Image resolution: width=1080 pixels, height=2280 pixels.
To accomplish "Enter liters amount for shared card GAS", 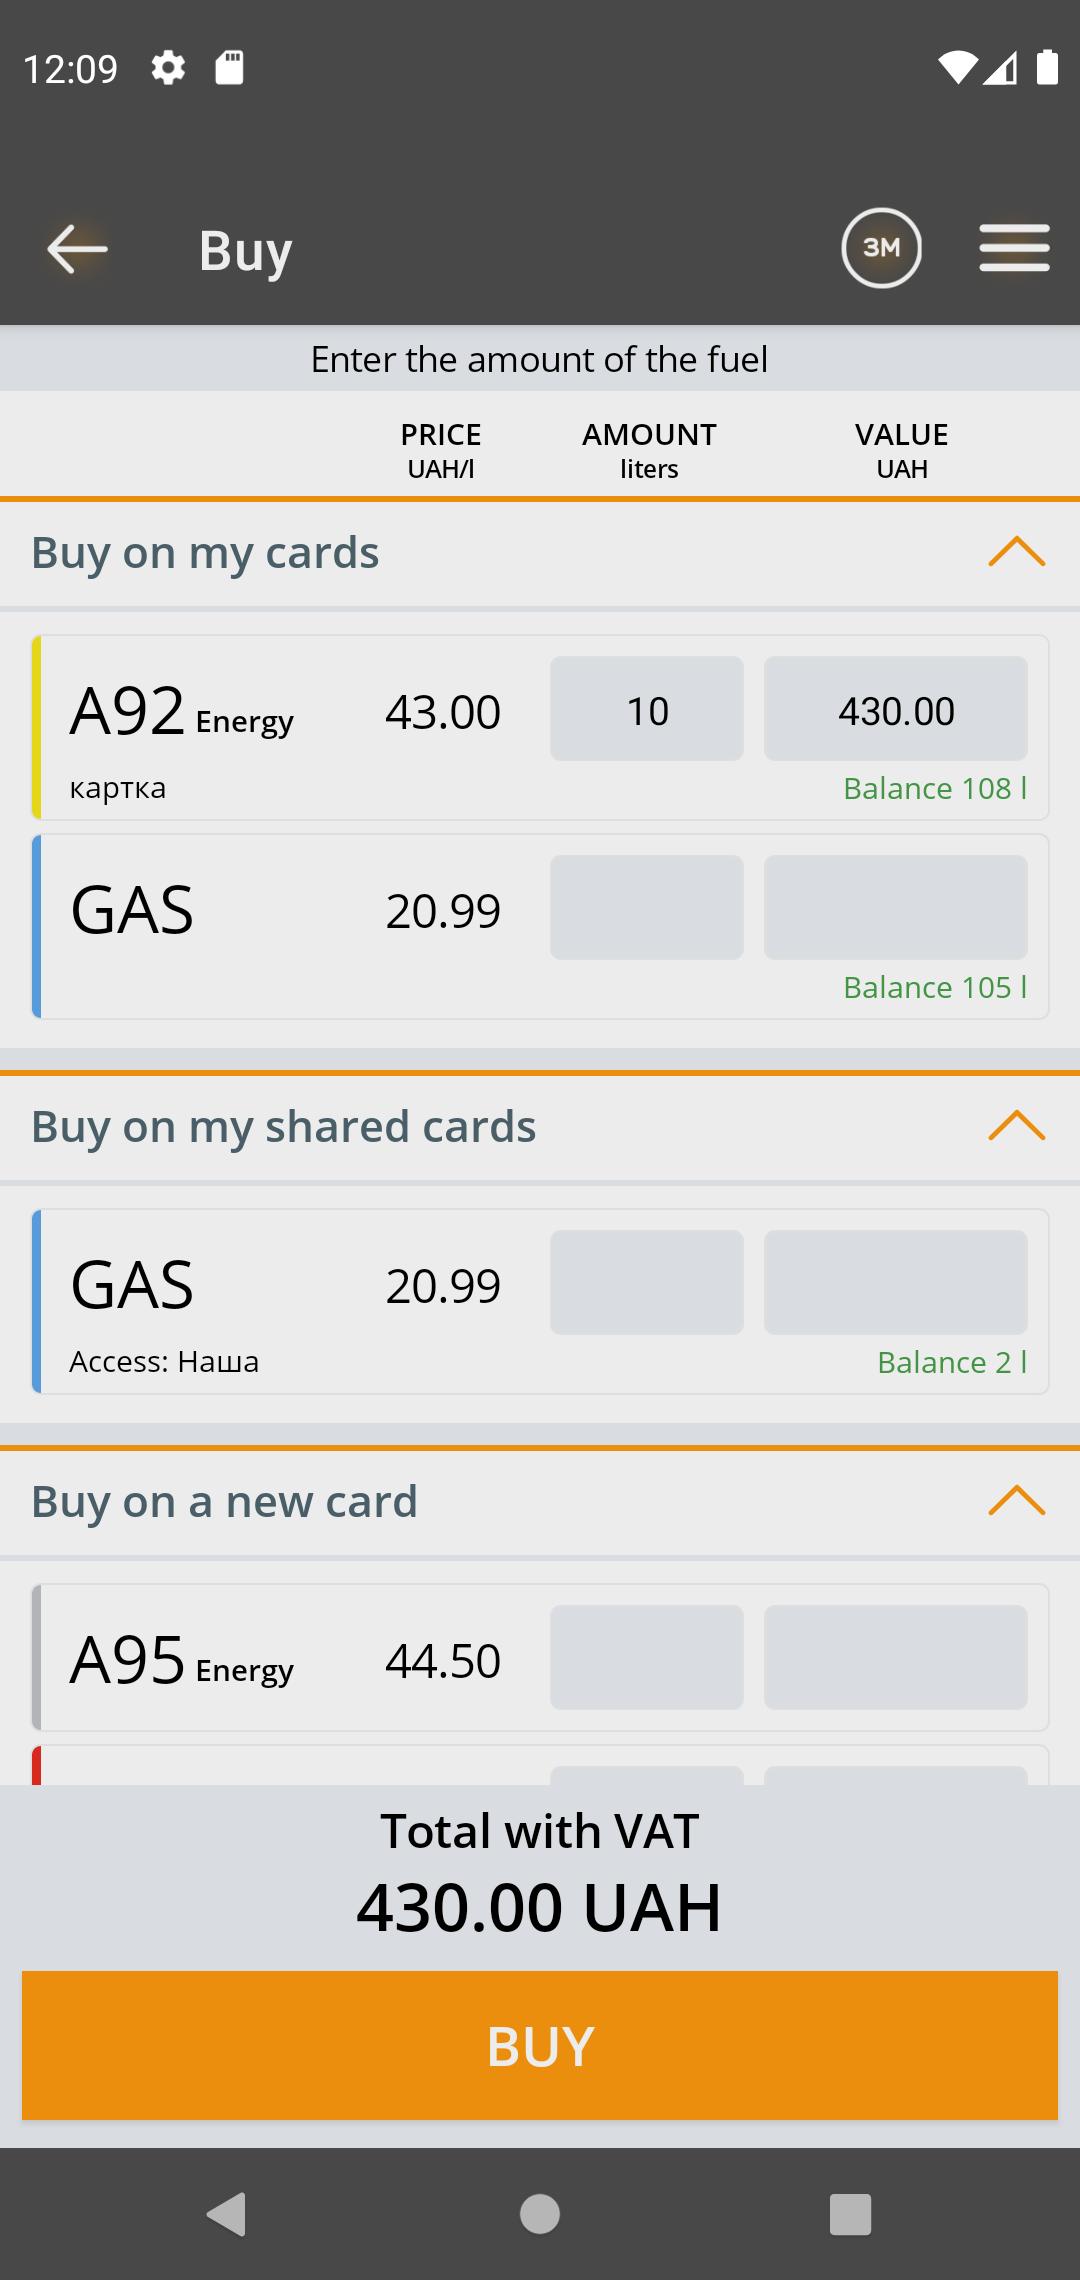I will click(647, 1283).
